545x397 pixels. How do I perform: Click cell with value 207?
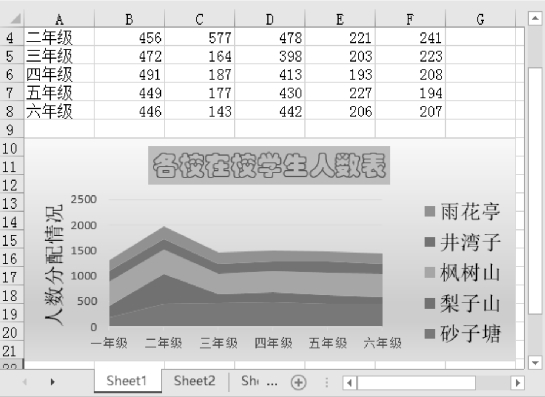[410, 111]
